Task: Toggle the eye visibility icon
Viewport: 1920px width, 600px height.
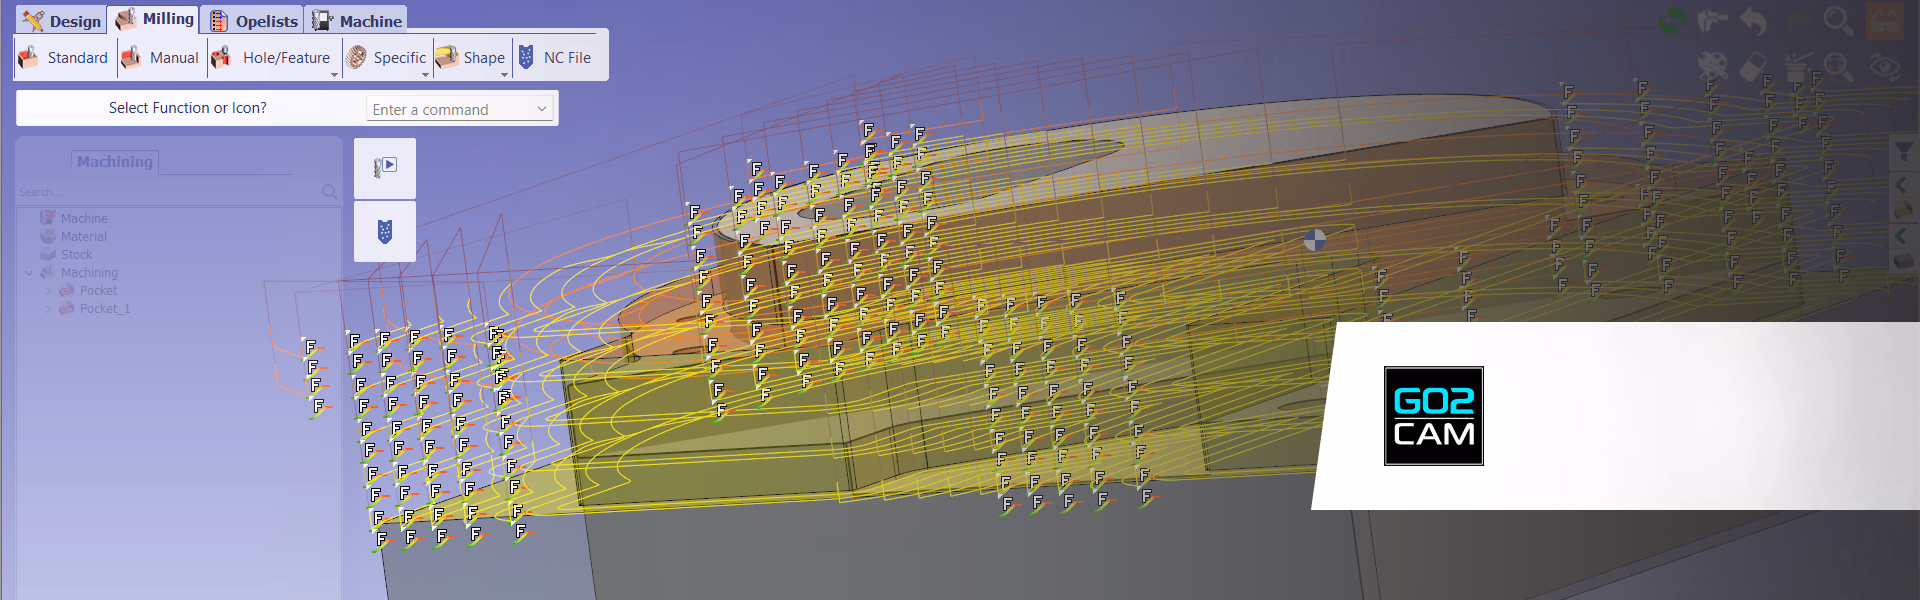Action: point(1885,67)
